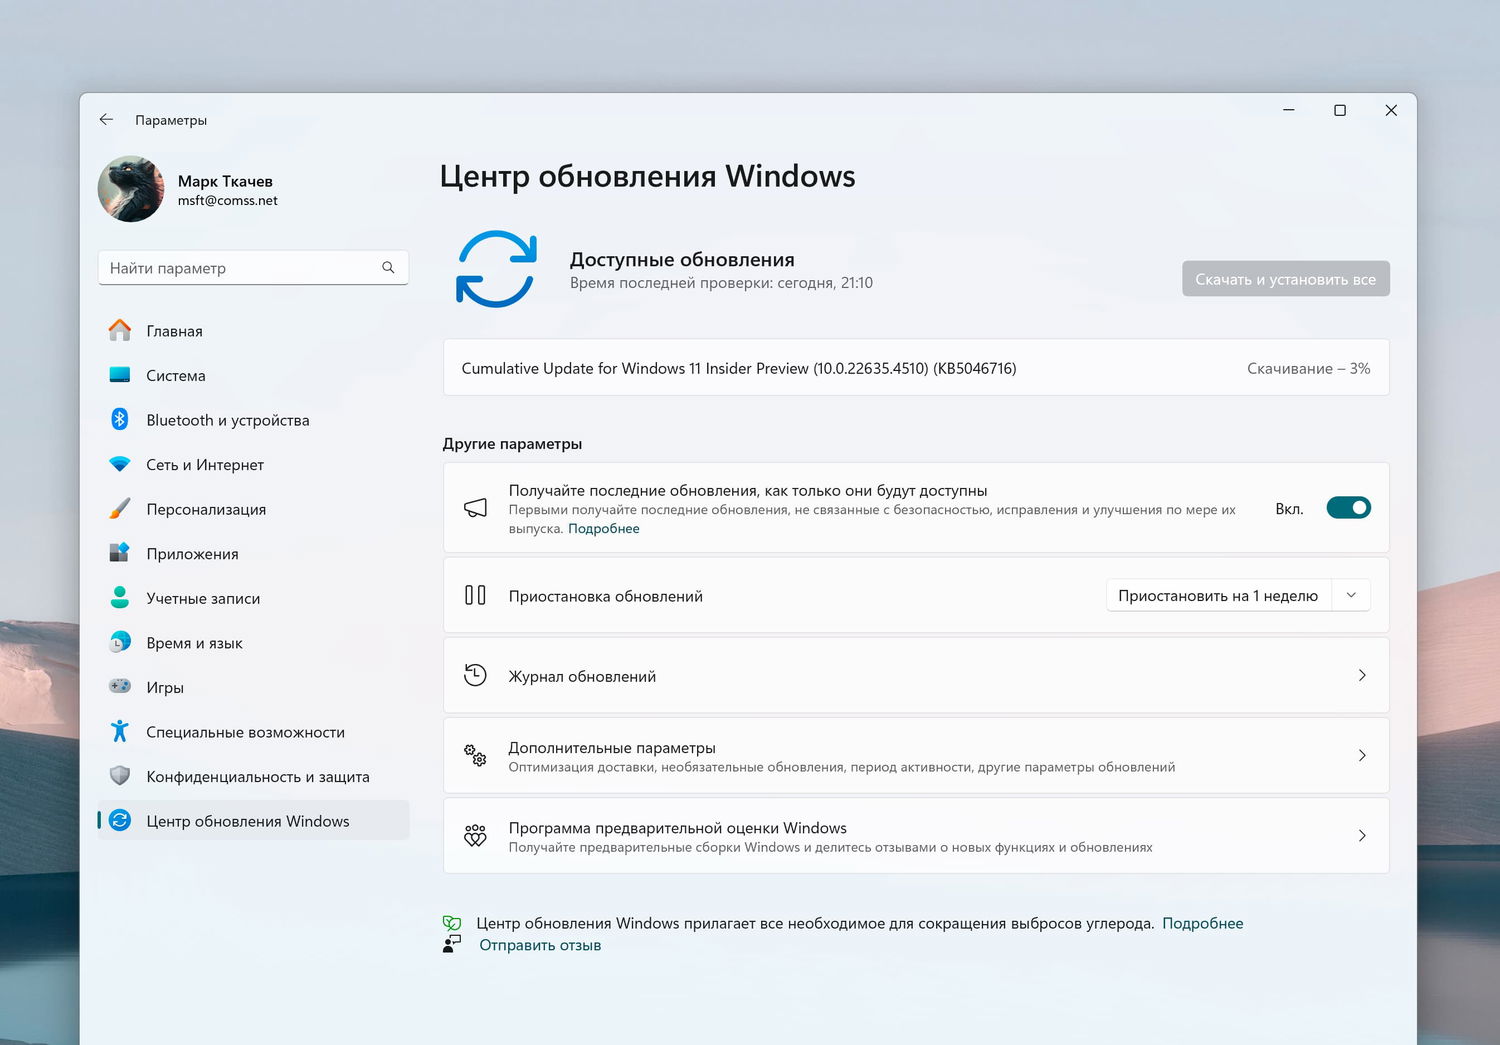This screenshot has height=1045, width=1500.
Task: Click the Журнал обновлений history icon
Action: [x=476, y=675]
